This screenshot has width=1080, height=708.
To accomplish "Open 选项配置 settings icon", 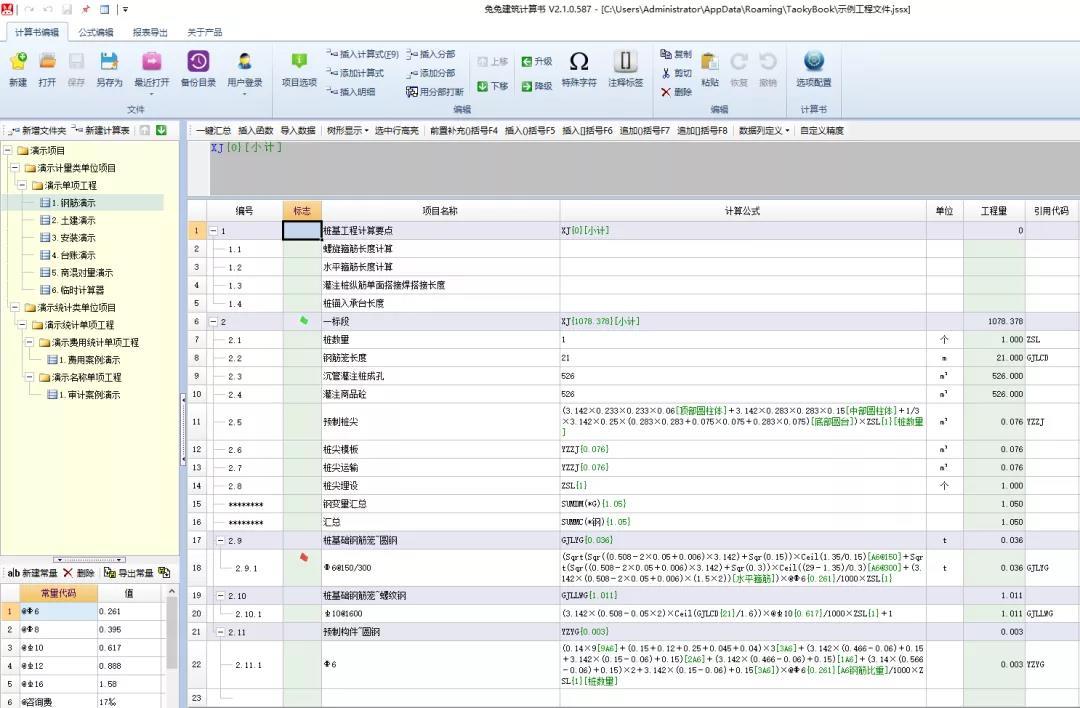I will (813, 64).
